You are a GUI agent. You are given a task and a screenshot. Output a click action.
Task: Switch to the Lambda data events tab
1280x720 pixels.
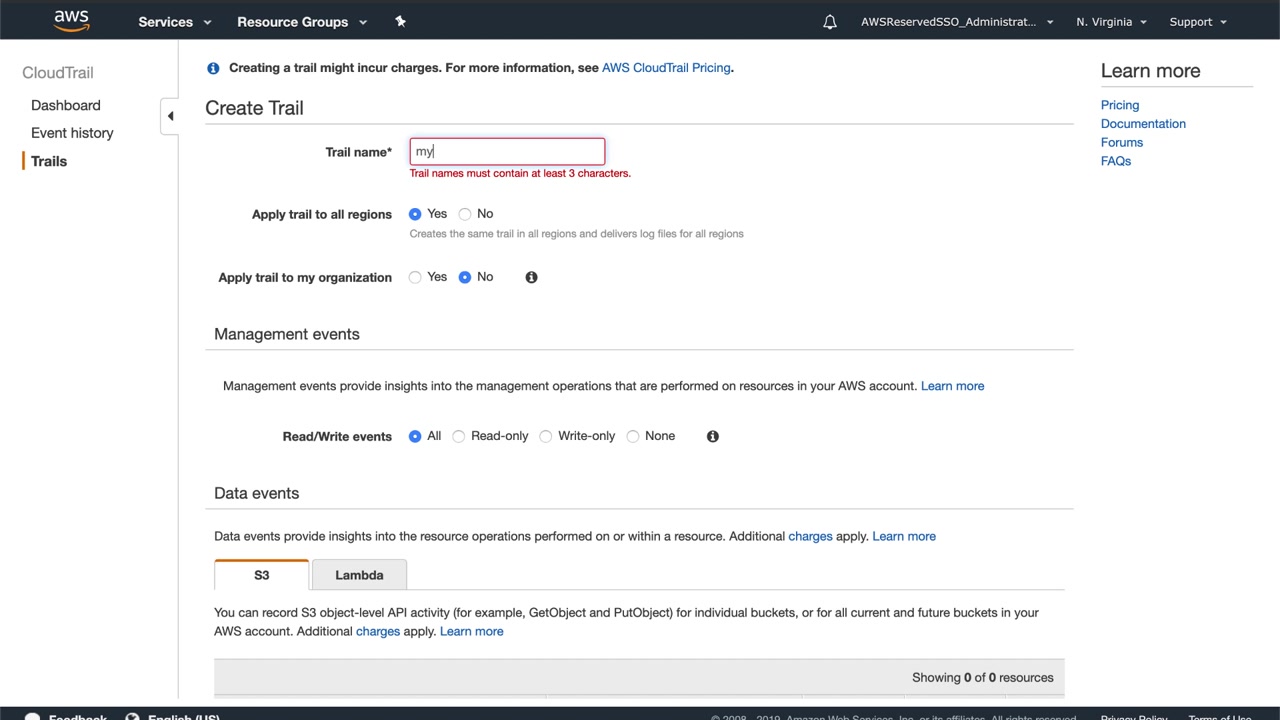359,575
